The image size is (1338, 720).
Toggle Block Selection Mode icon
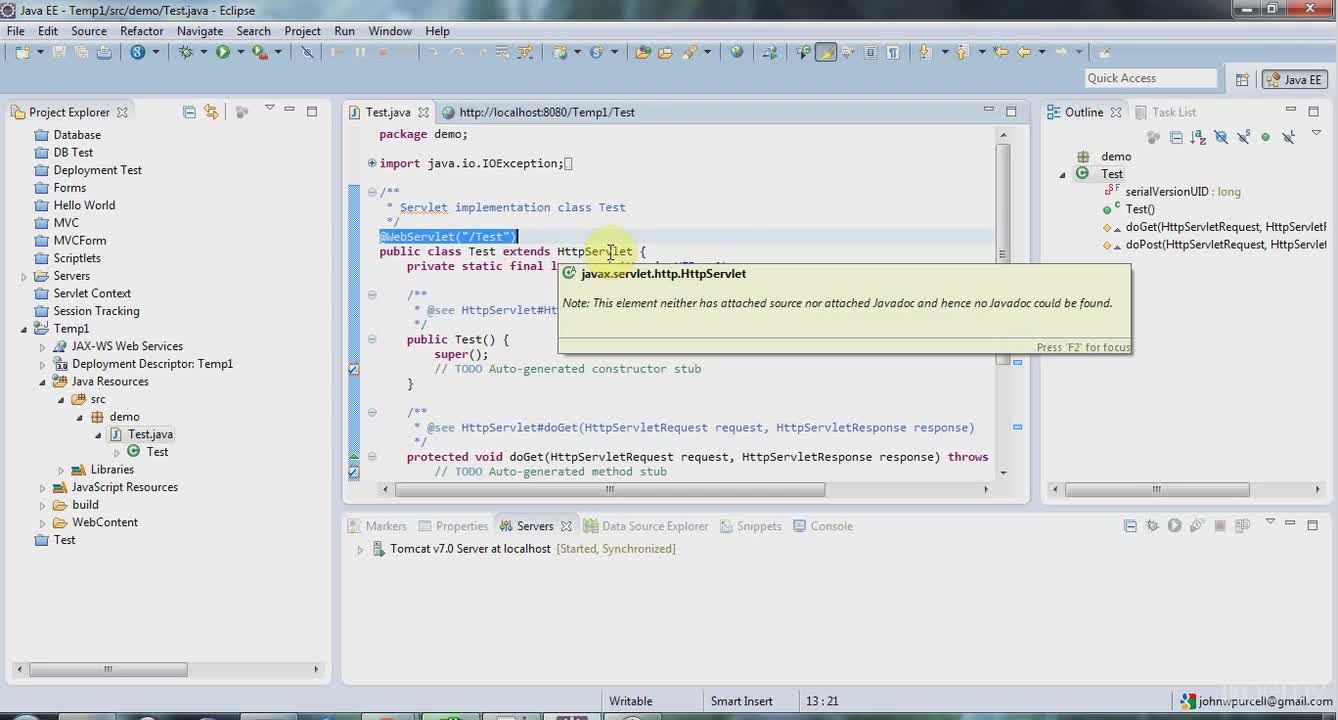tap(870, 52)
